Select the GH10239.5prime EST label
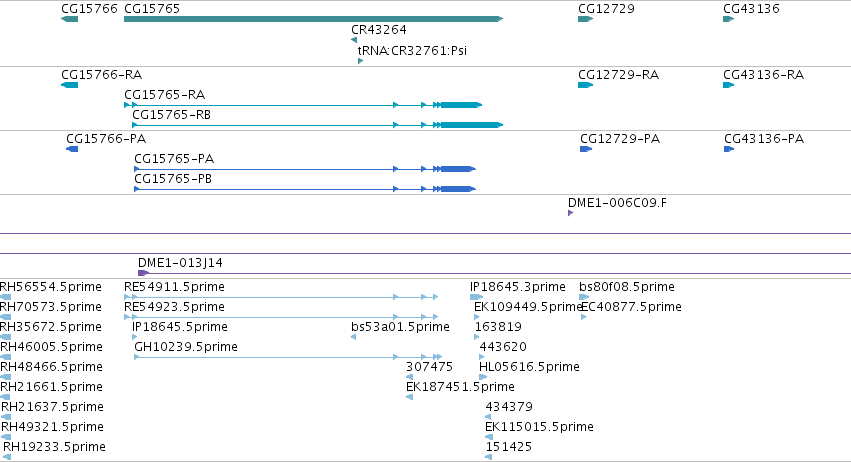Image resolution: width=851 pixels, height=462 pixels. (186, 347)
